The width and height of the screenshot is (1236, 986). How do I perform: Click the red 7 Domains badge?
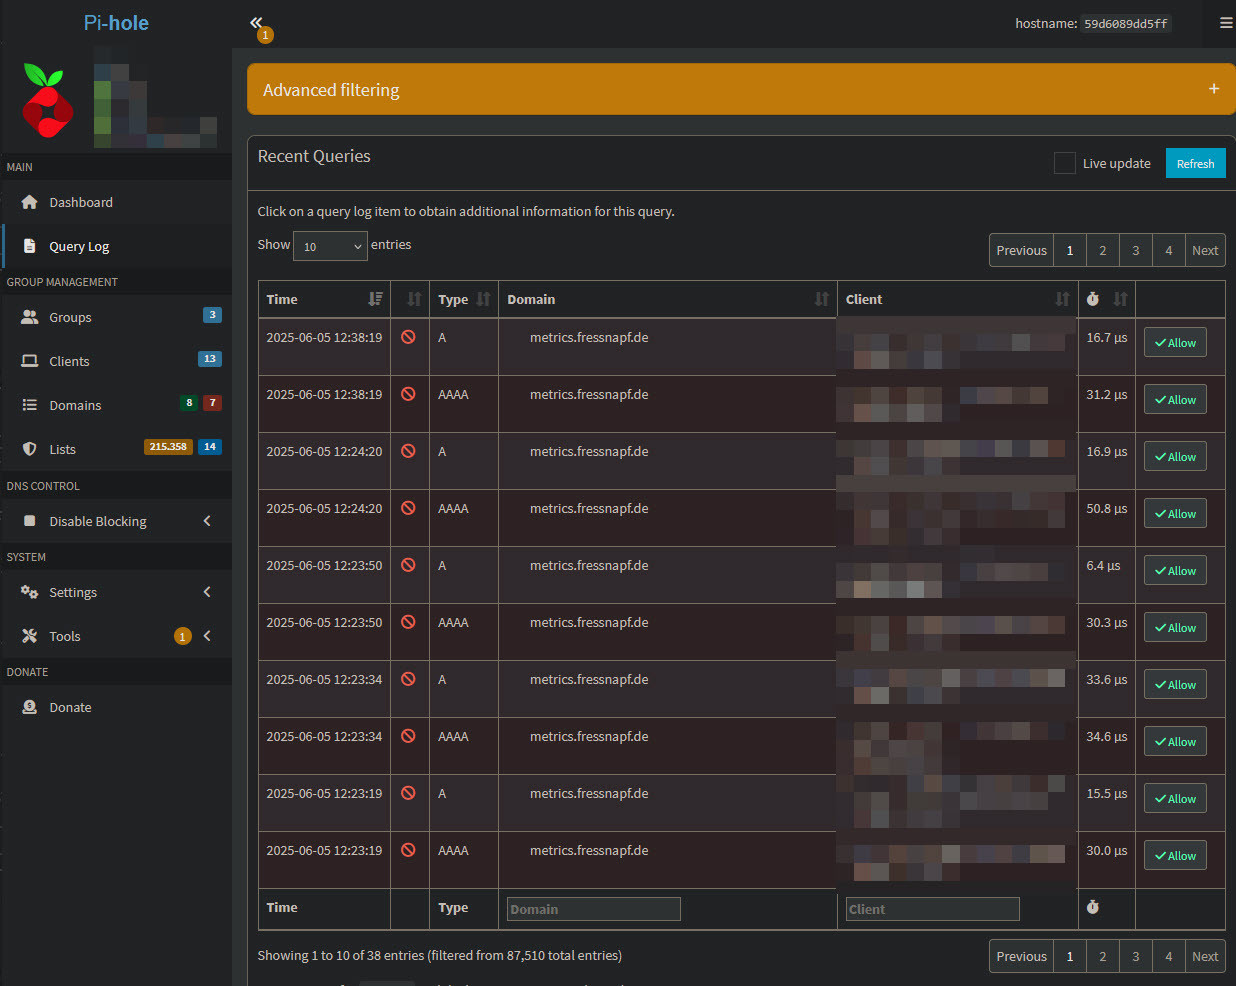pyautogui.click(x=212, y=403)
